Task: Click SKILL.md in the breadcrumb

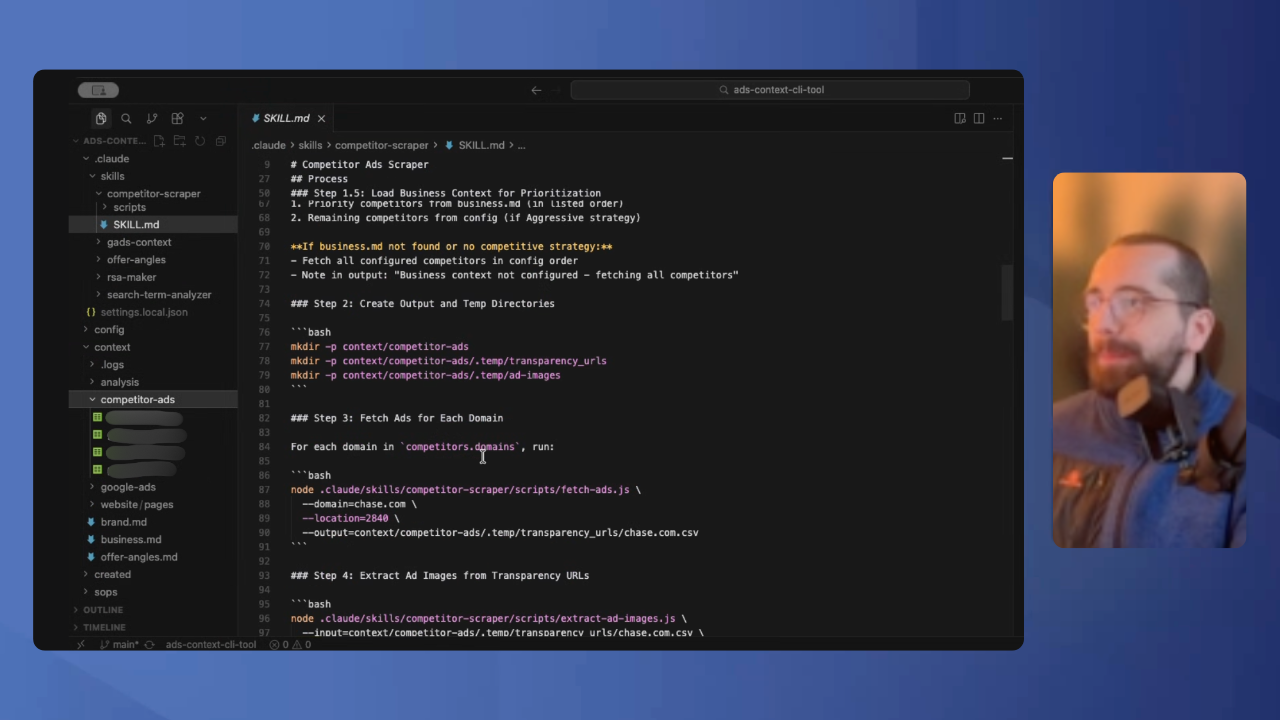Action: (481, 145)
